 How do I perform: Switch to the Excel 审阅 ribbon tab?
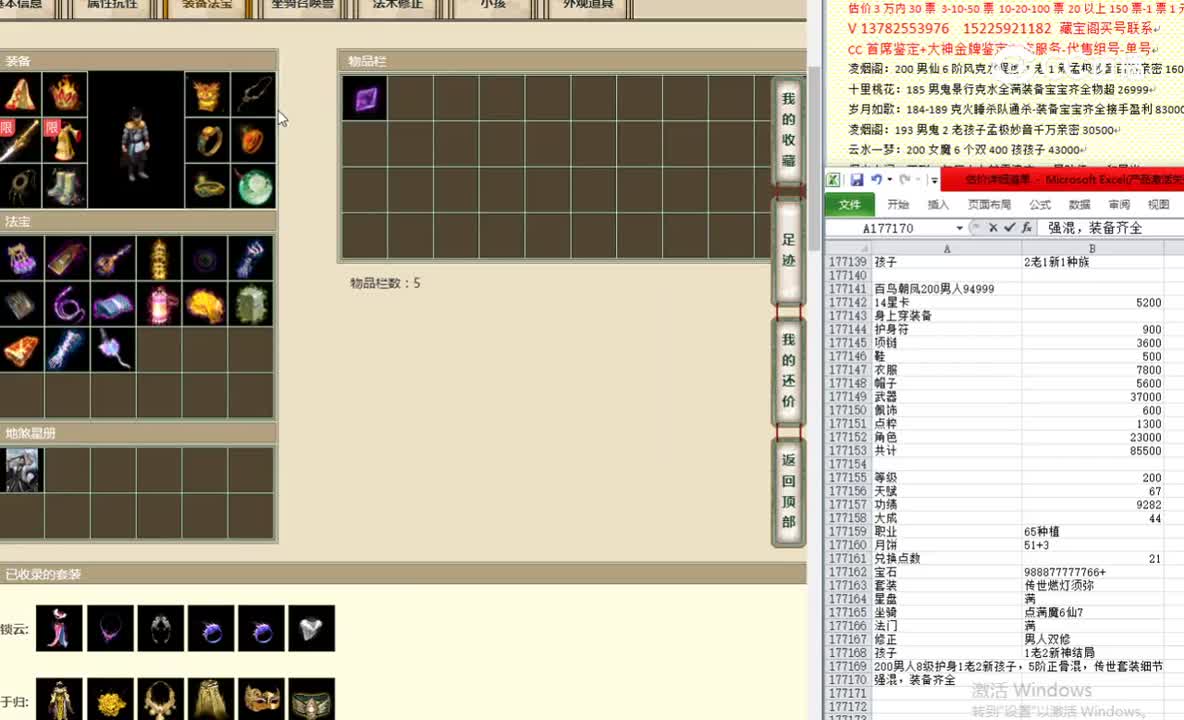tap(1119, 205)
